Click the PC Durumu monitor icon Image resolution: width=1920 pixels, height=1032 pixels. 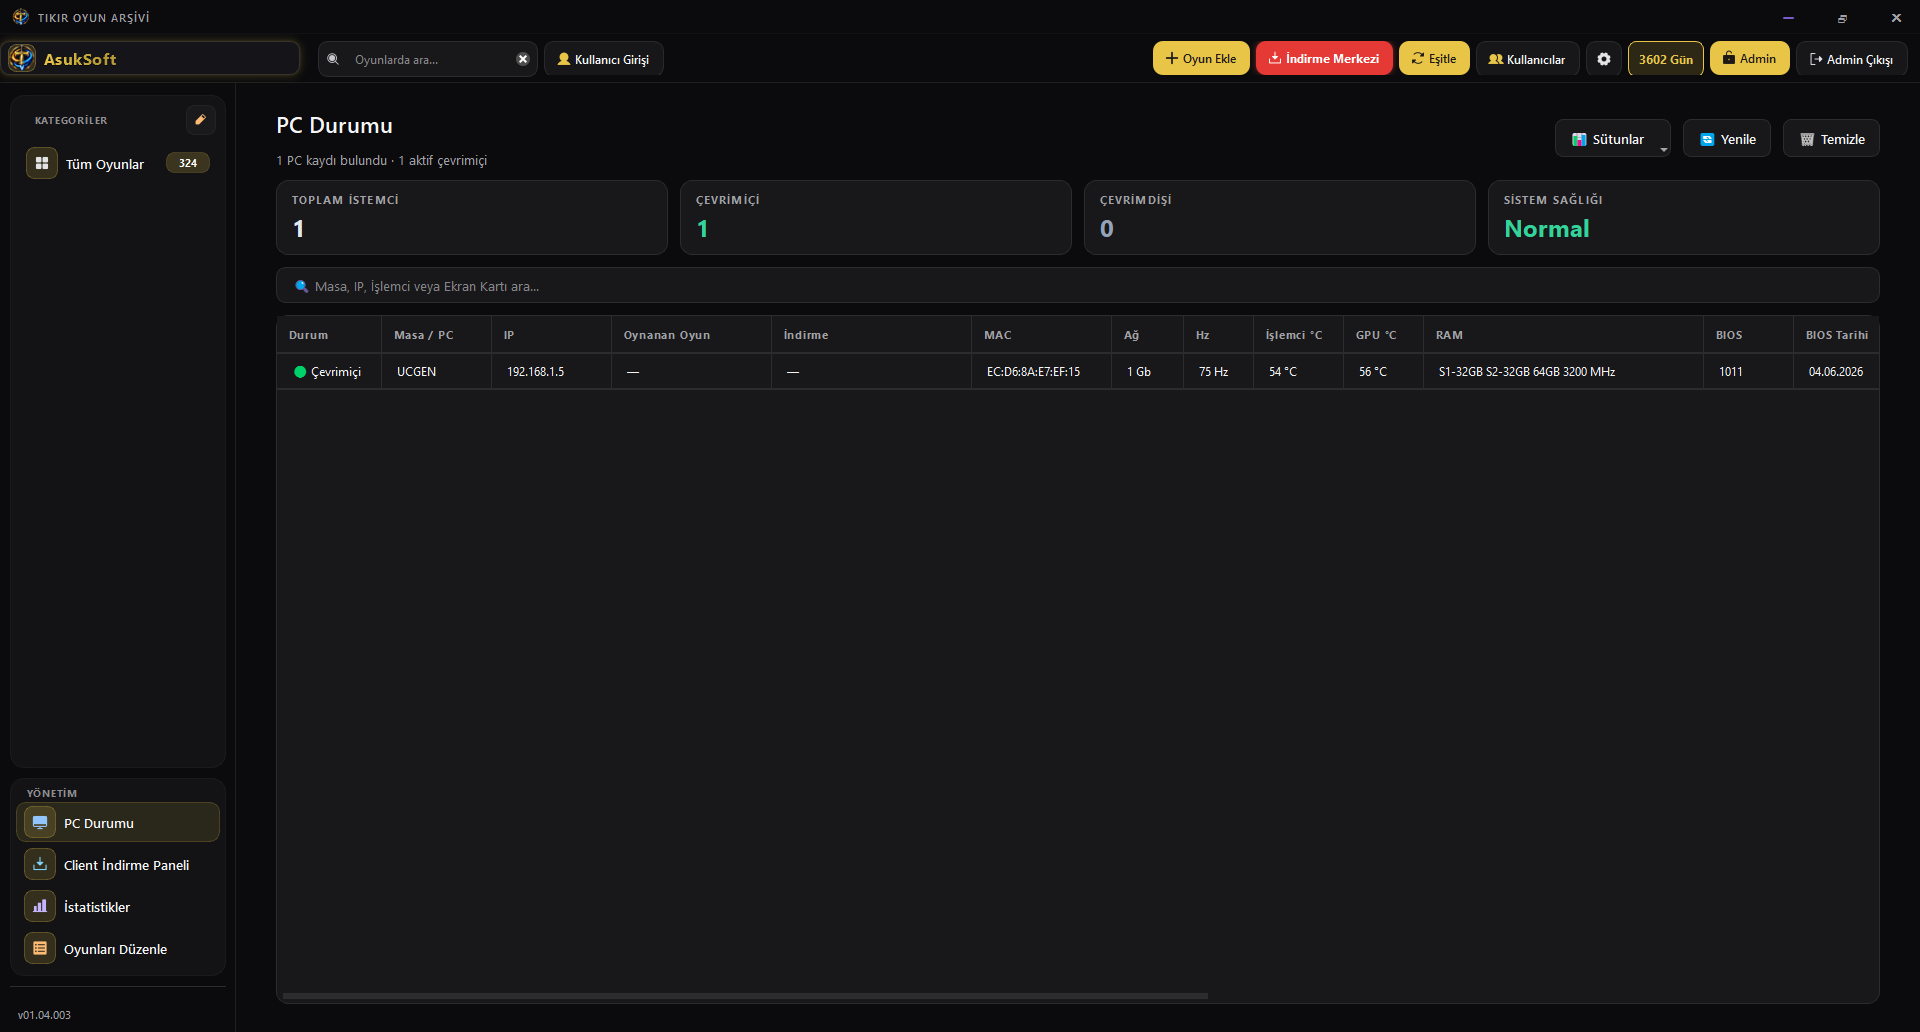pyautogui.click(x=40, y=822)
